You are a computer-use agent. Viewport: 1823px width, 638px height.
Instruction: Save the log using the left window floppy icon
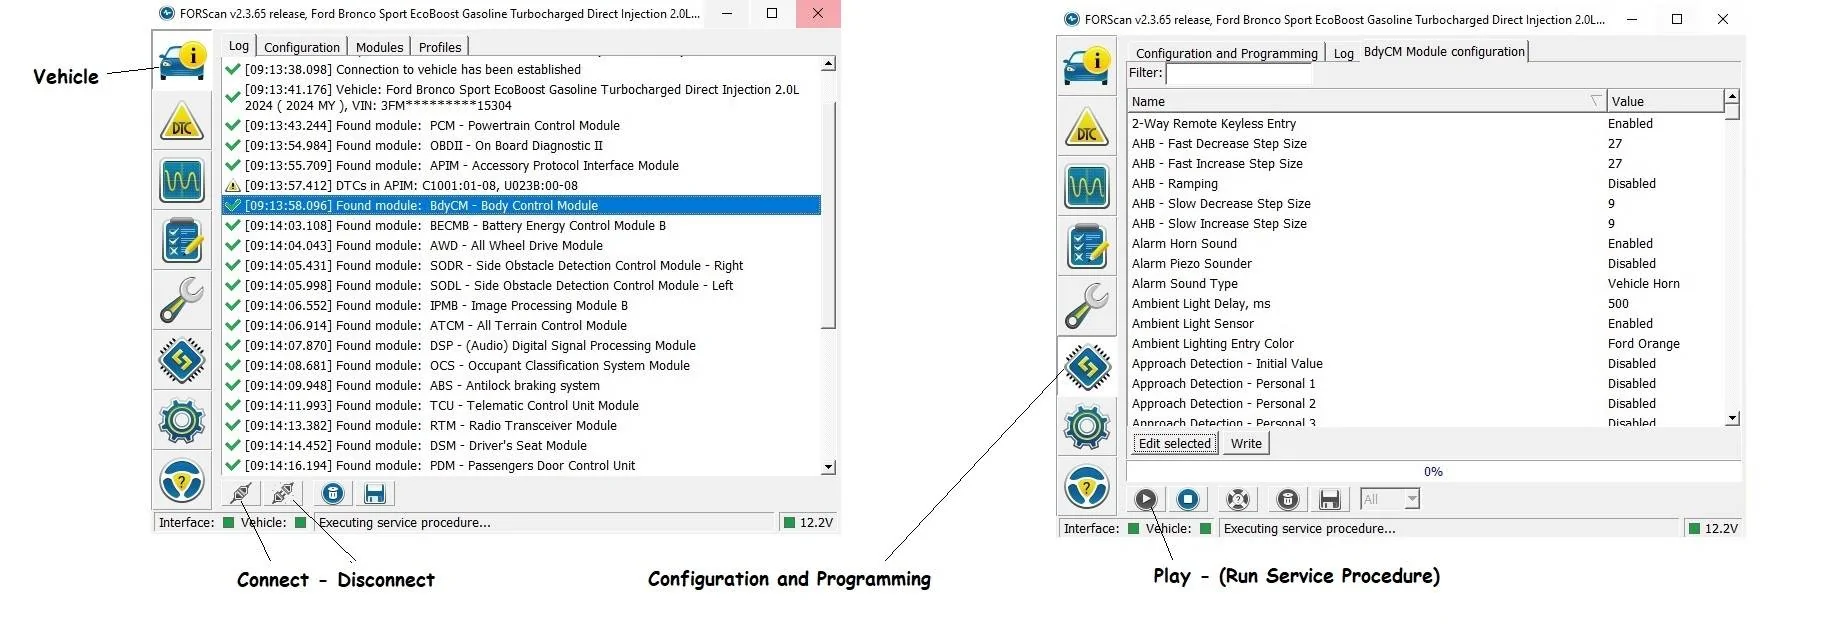375,493
